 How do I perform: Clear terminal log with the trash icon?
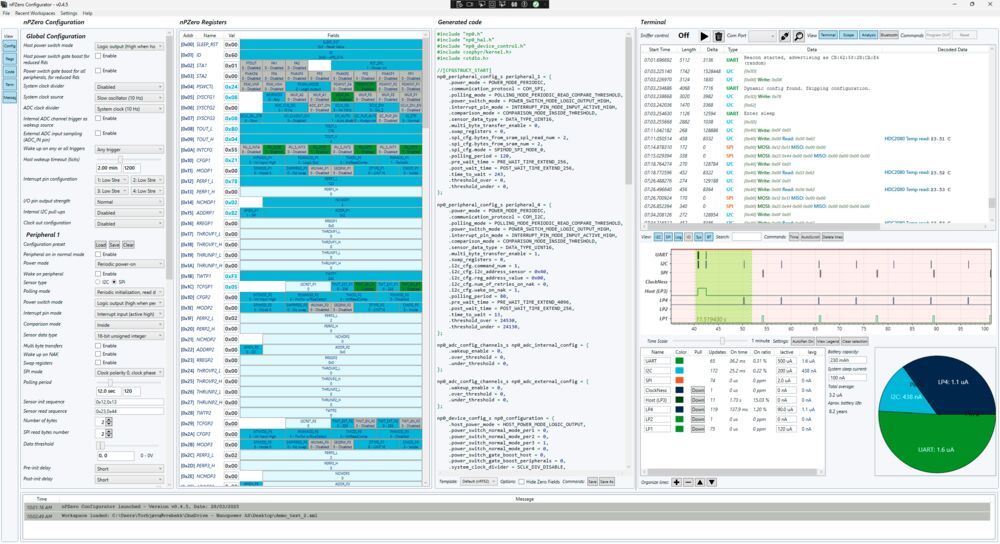point(718,36)
